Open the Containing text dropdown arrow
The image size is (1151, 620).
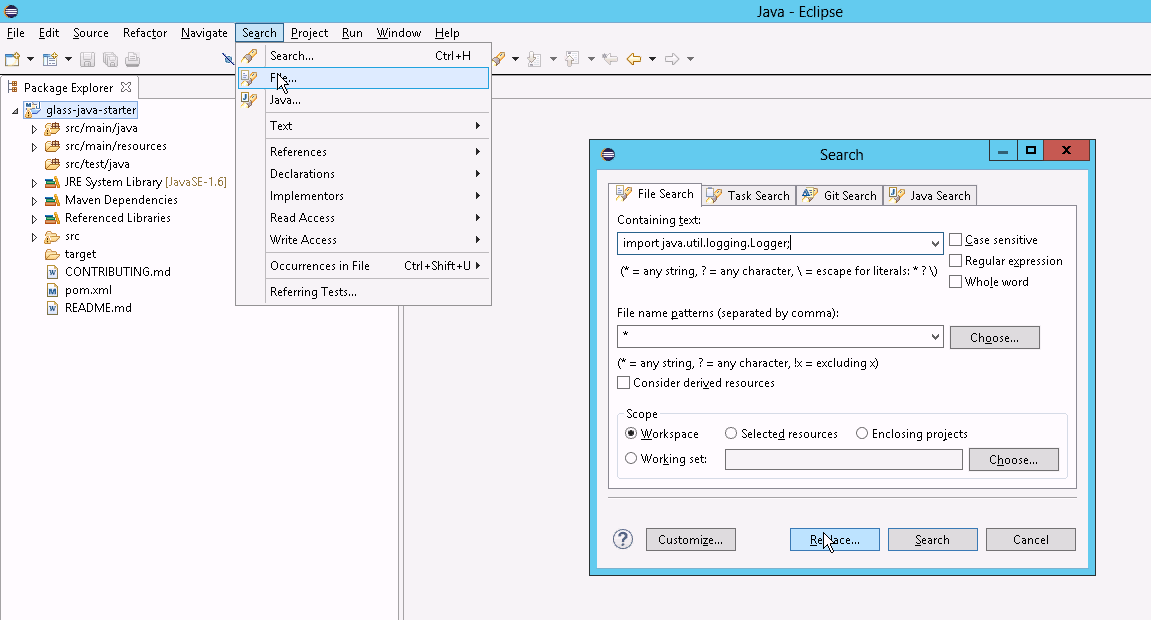click(x=935, y=243)
